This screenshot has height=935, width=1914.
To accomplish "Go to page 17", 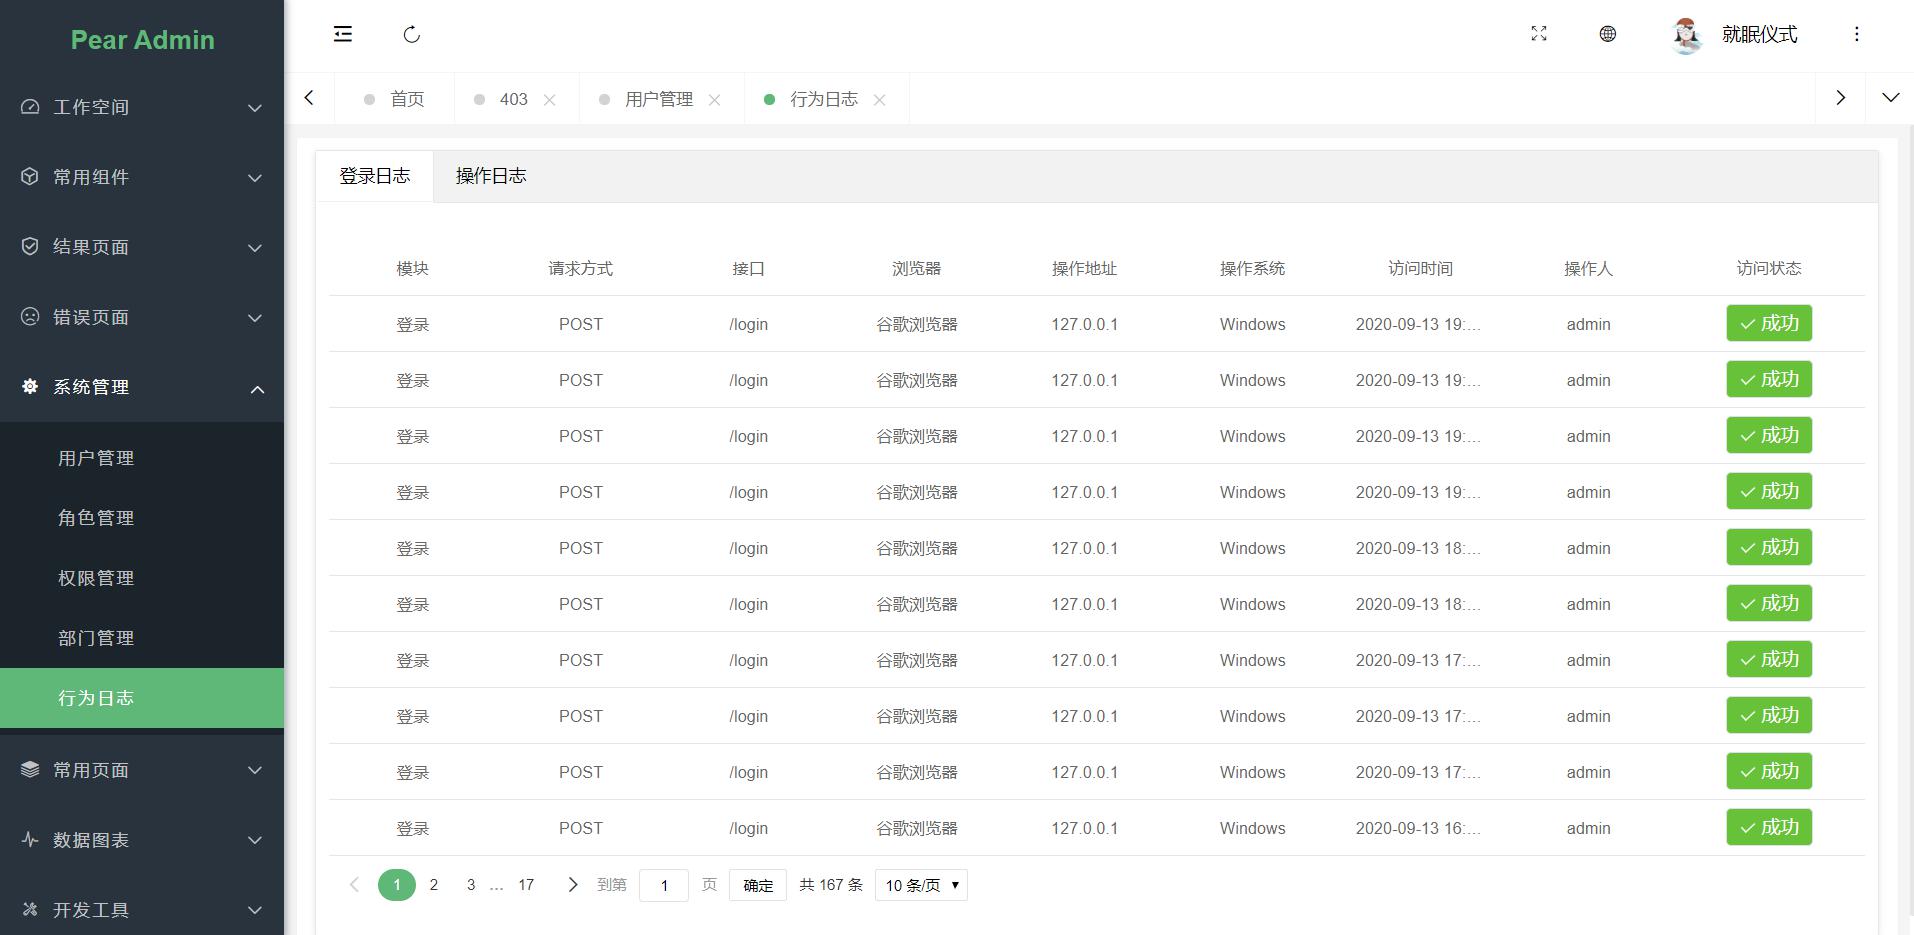I will click(526, 885).
